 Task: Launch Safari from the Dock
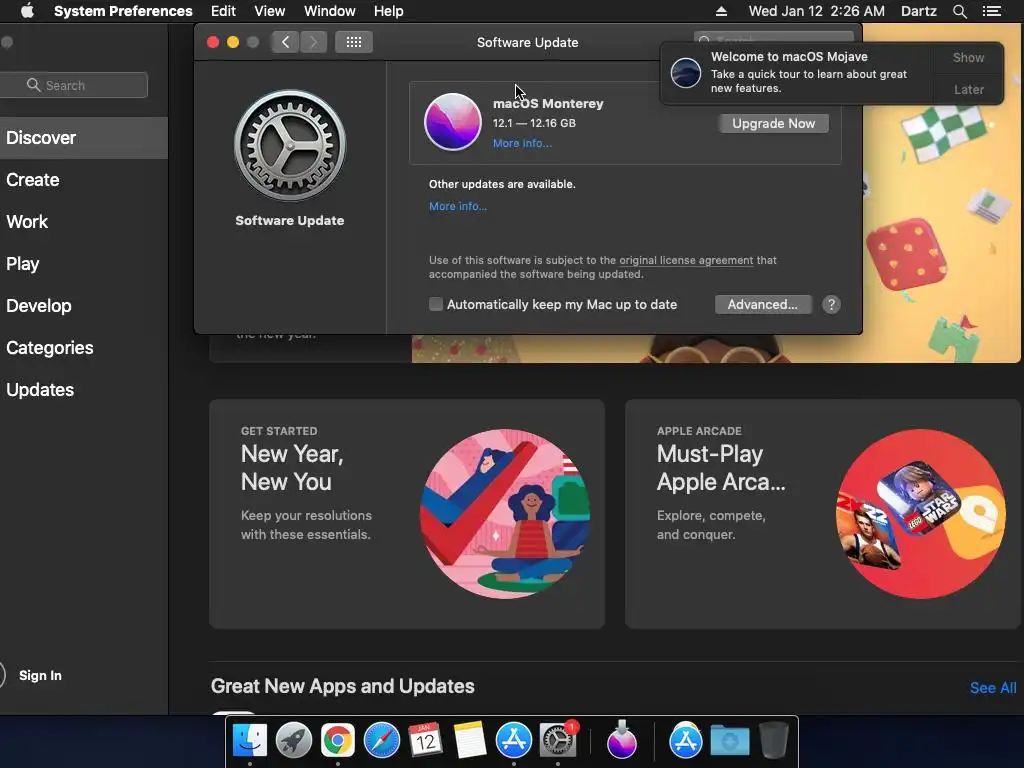point(381,741)
